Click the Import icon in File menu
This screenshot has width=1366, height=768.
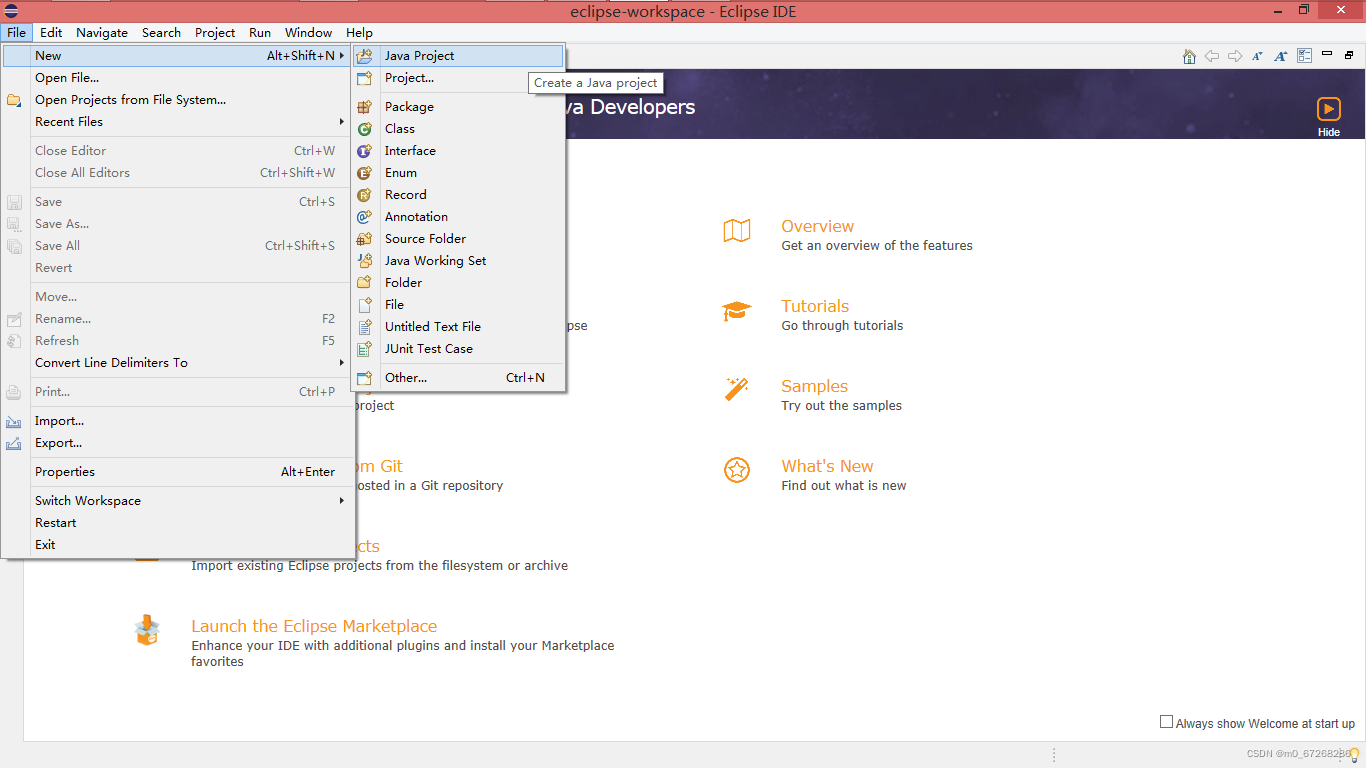(14, 422)
